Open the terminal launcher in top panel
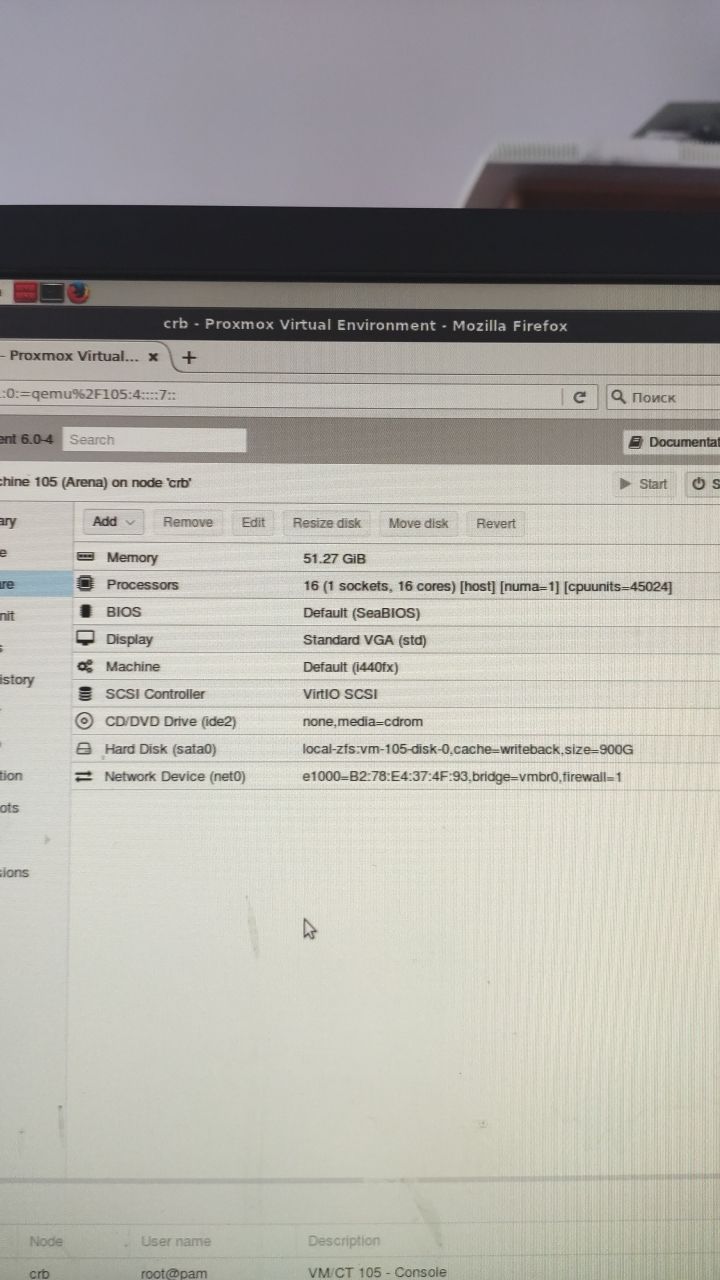This screenshot has height=1280, width=720. click(x=52, y=293)
